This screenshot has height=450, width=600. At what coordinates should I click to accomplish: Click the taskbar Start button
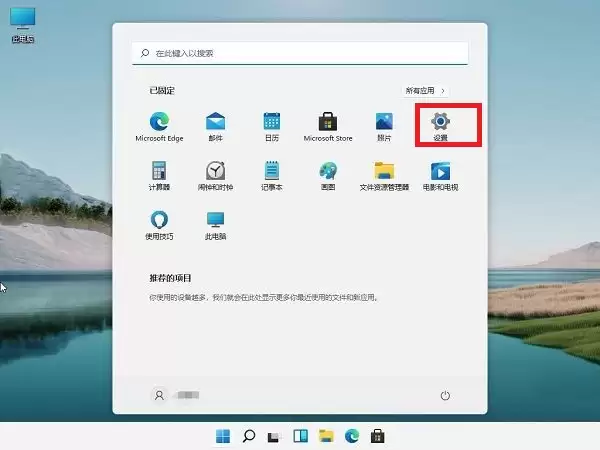coord(223,436)
